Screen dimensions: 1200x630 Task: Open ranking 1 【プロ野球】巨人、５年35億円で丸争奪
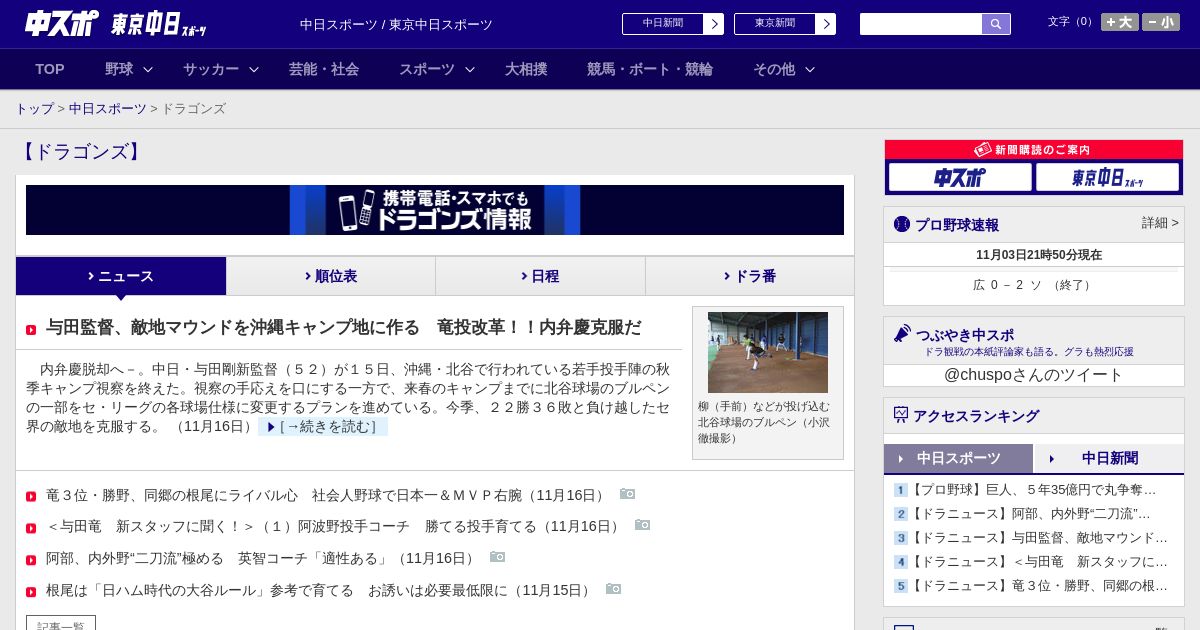tap(1032, 490)
